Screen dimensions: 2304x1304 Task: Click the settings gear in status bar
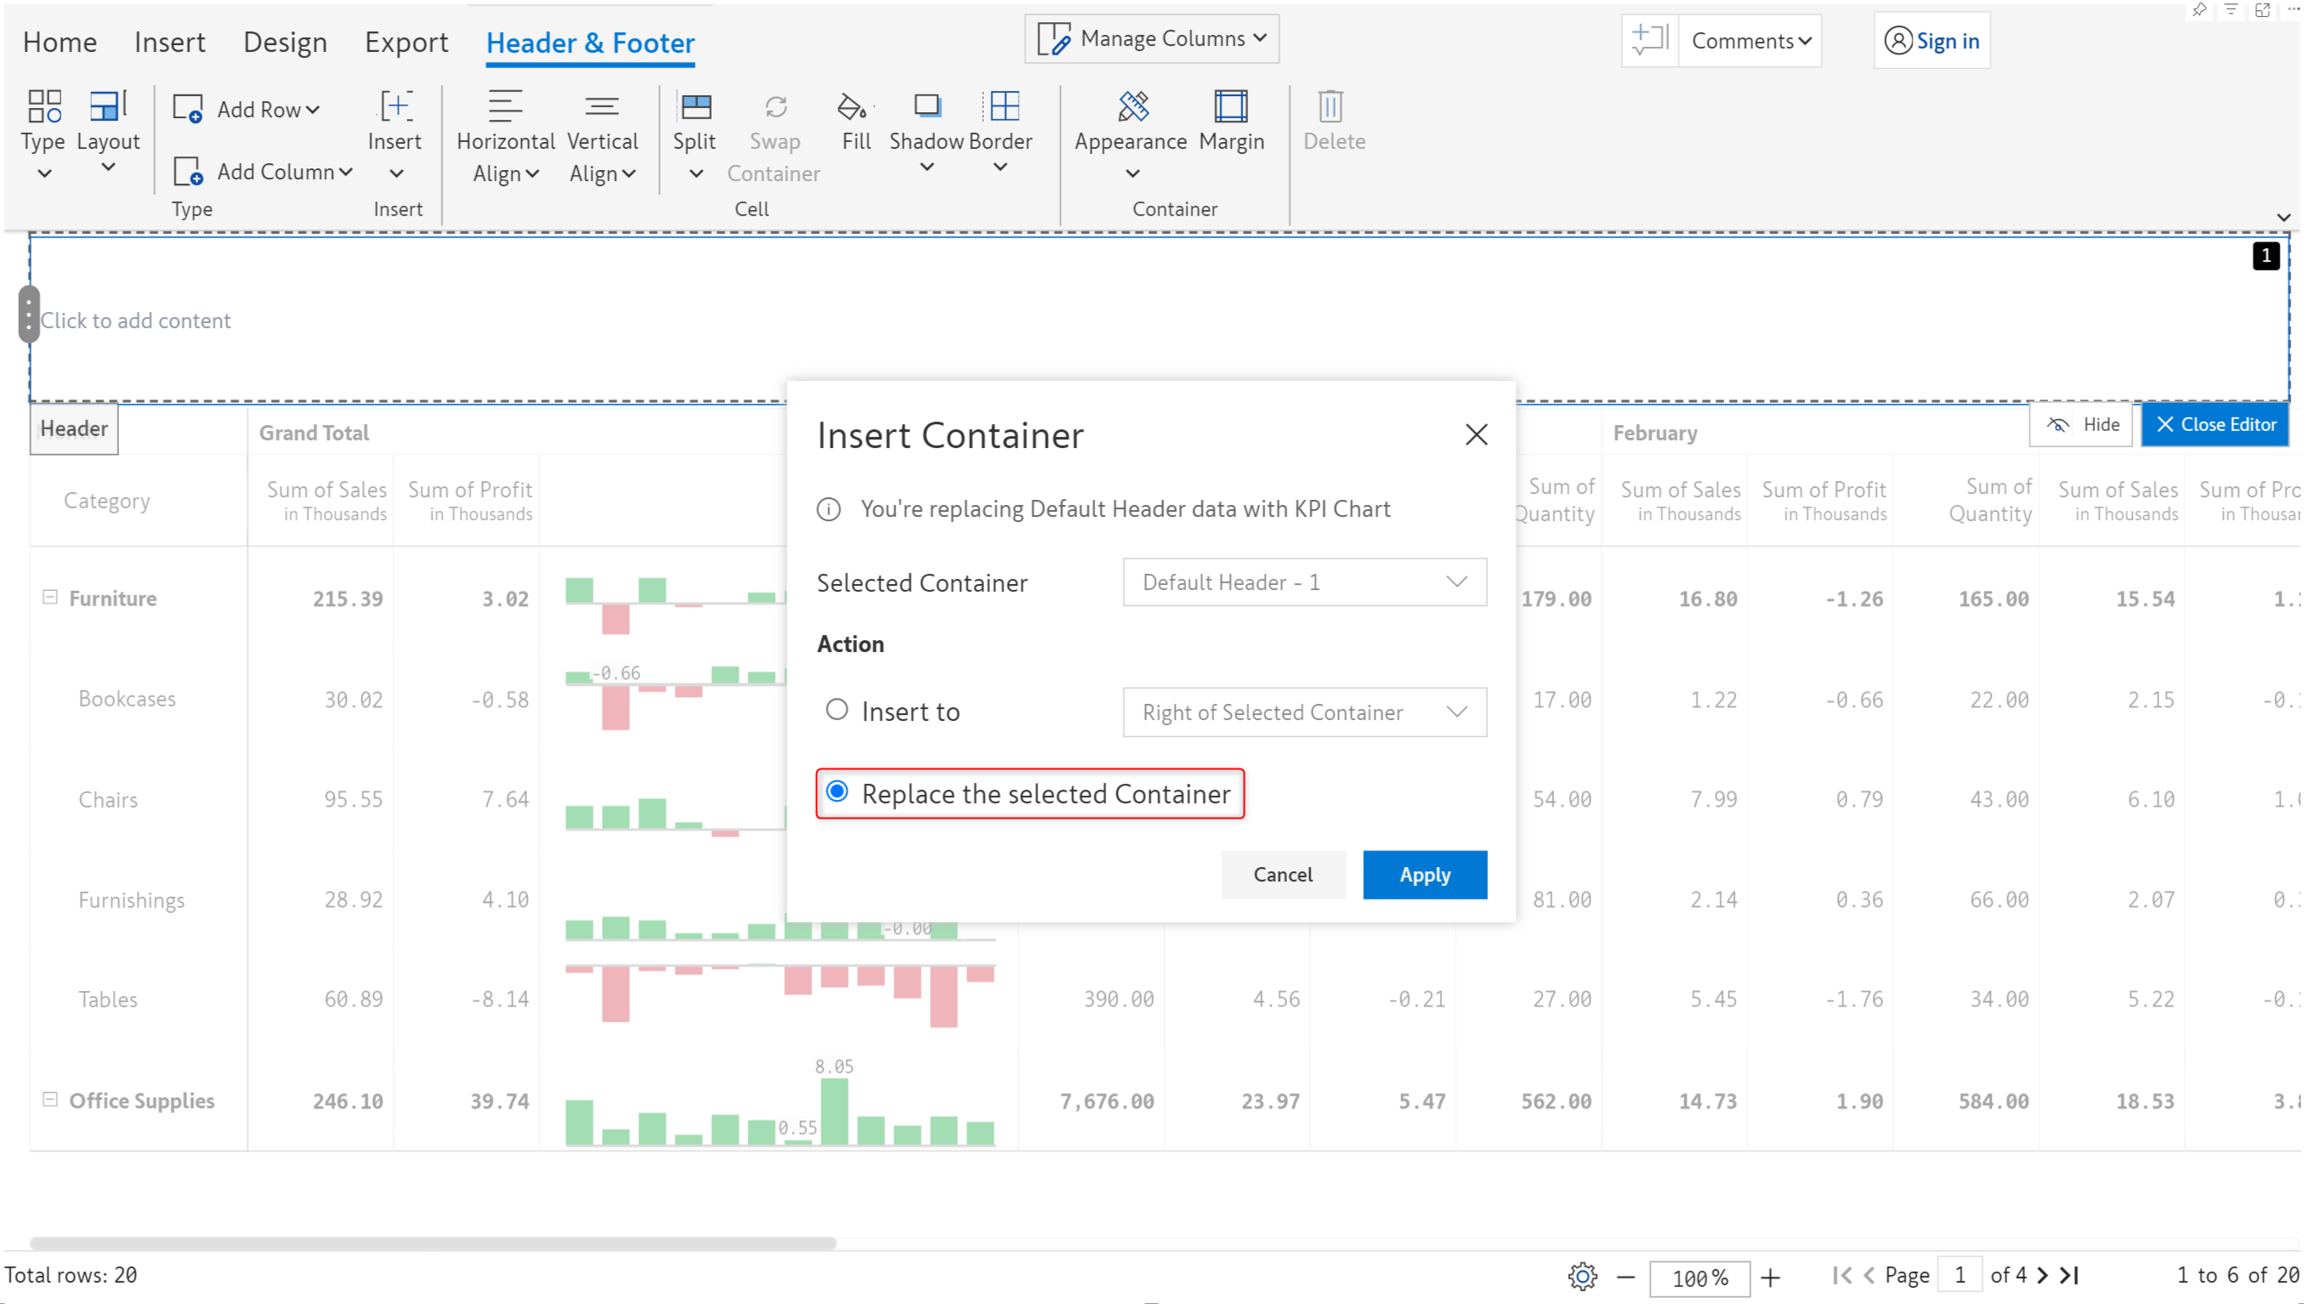tap(1582, 1276)
